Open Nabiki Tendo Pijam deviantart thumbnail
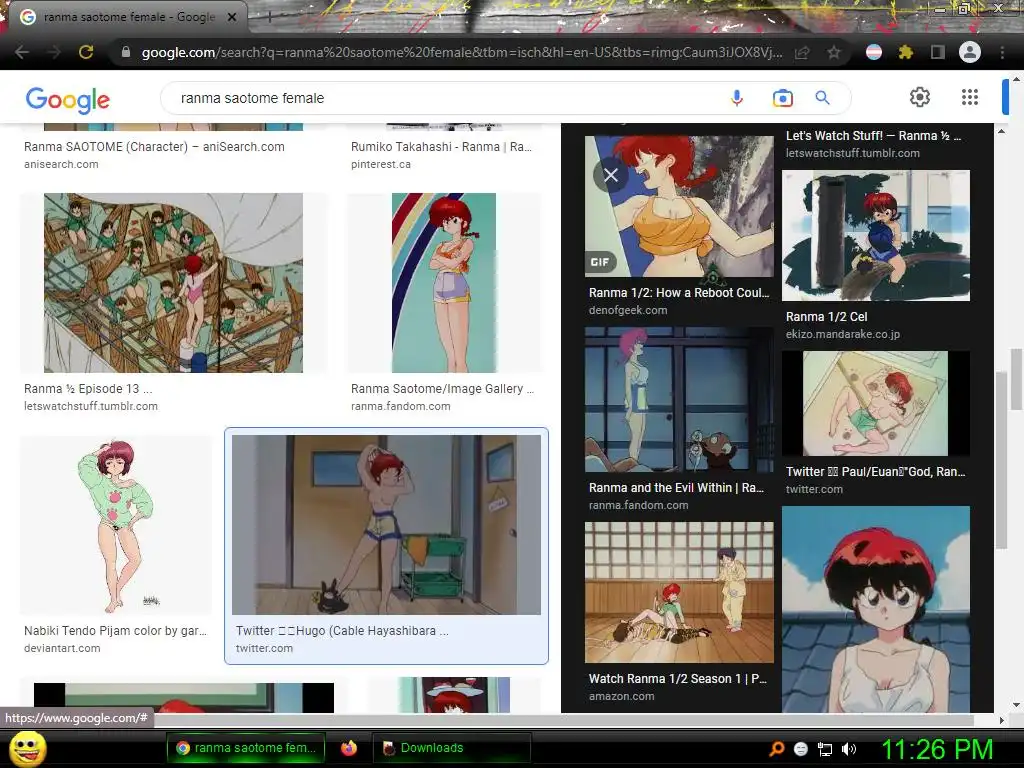Viewport: 1024px width, 768px height. (116, 525)
